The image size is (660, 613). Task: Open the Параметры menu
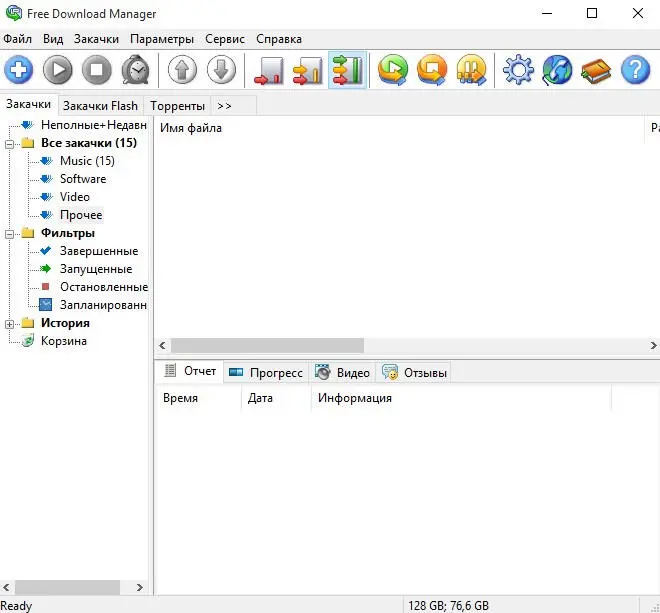pos(162,39)
